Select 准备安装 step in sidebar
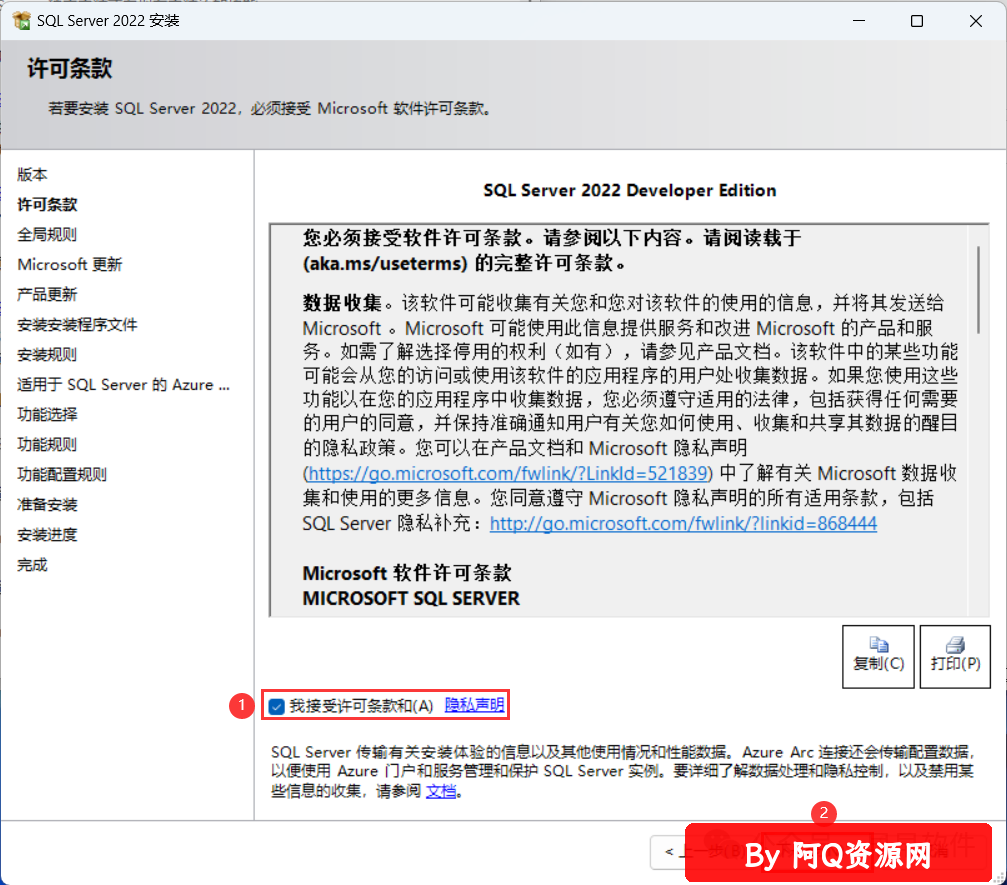This screenshot has height=885, width=1007. (x=47, y=505)
